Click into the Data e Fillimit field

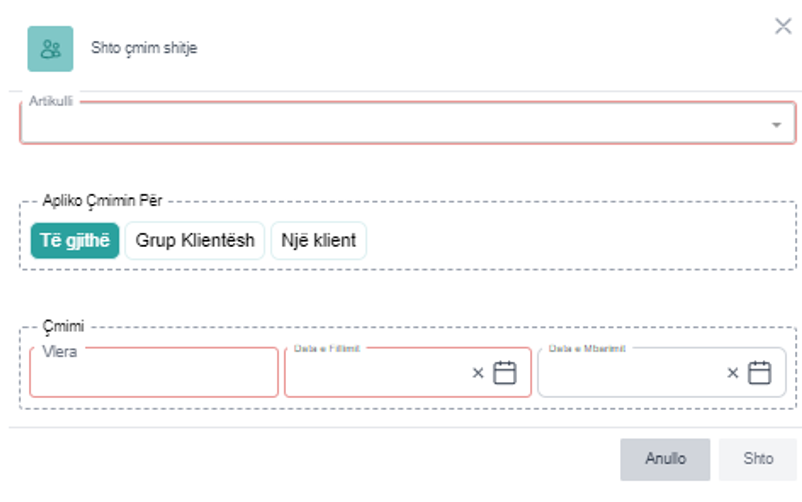pos(375,374)
